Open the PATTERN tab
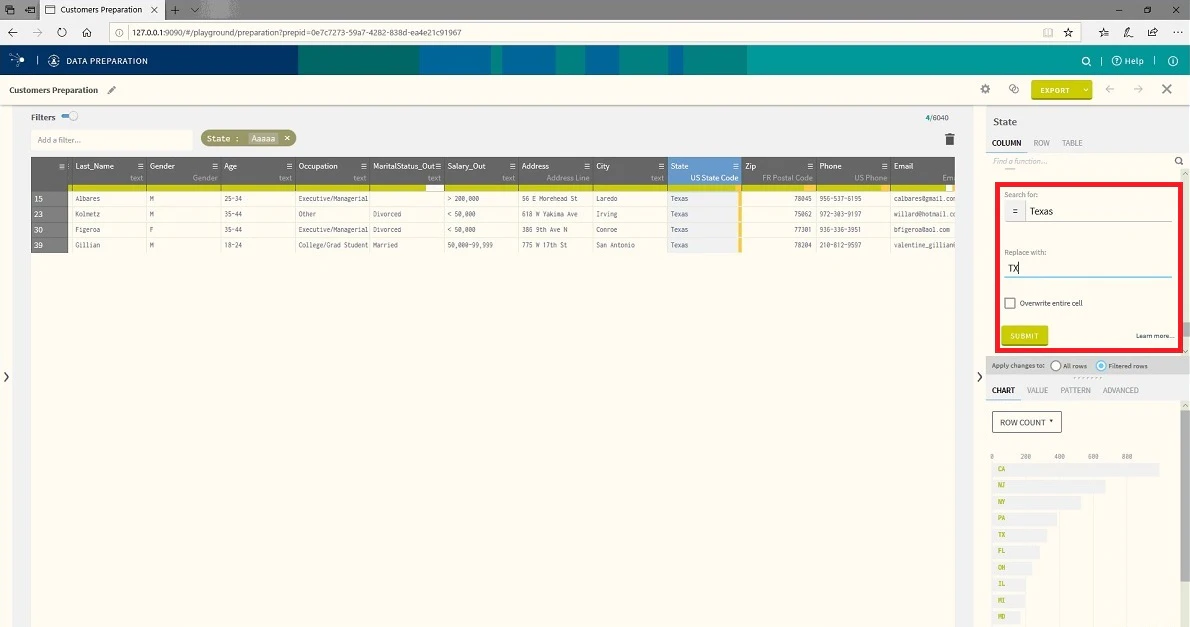 1075,390
